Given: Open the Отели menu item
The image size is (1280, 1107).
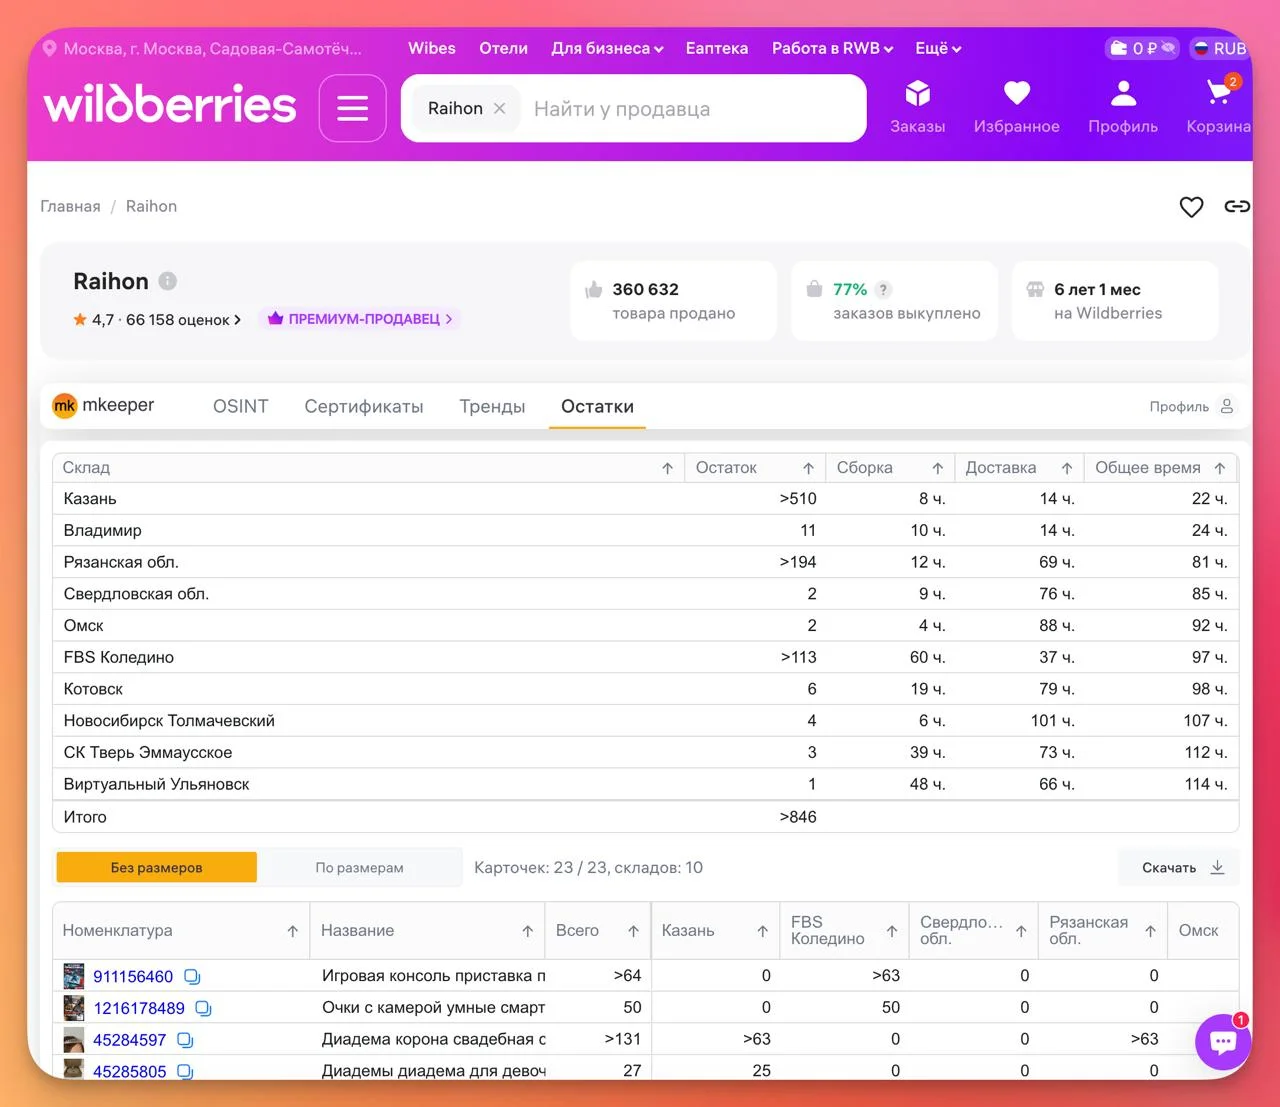Looking at the screenshot, I should [x=503, y=48].
